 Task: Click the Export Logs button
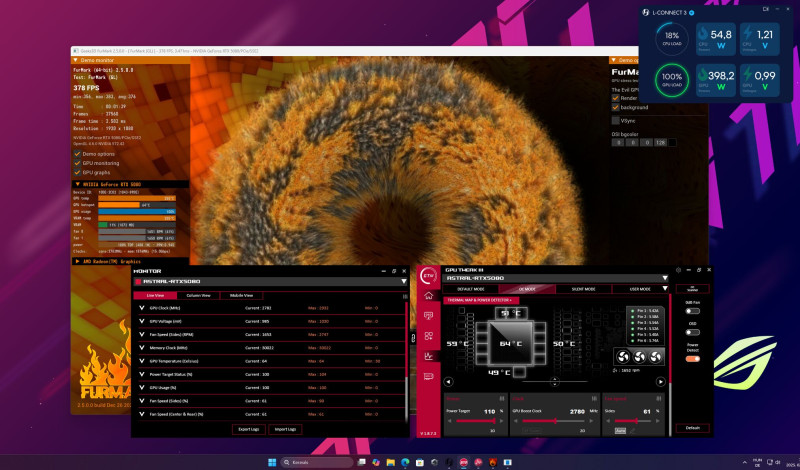pyautogui.click(x=248, y=429)
